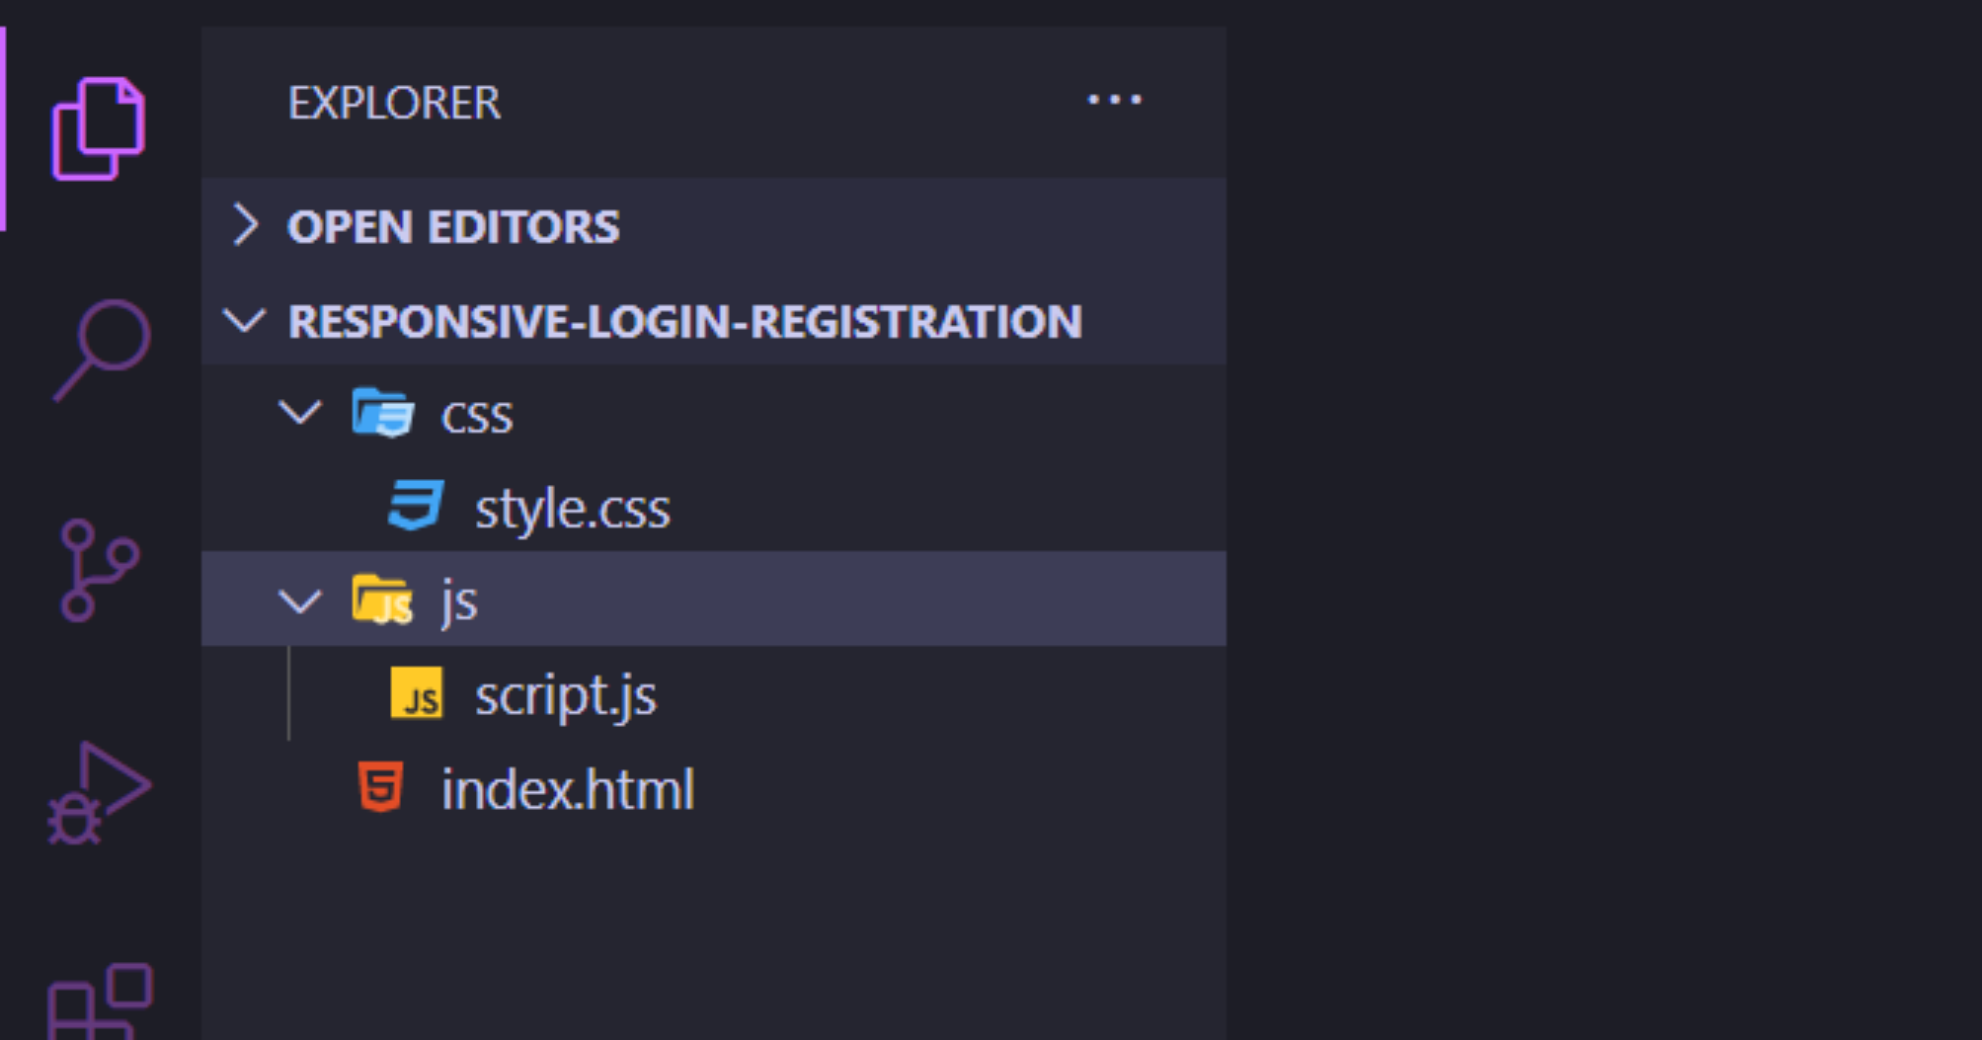Open the Explorer view icon
The image size is (1982, 1040).
point(98,130)
